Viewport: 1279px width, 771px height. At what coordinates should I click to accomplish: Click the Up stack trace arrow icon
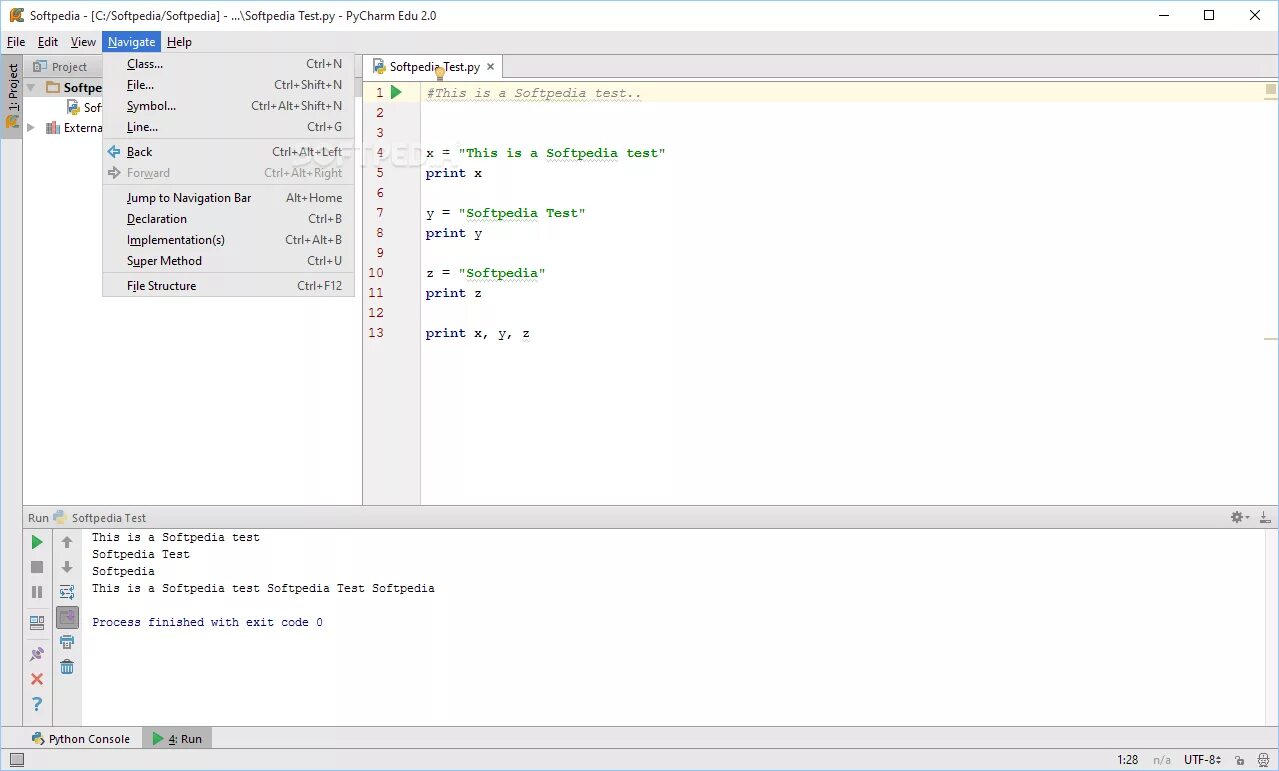pyautogui.click(x=67, y=542)
